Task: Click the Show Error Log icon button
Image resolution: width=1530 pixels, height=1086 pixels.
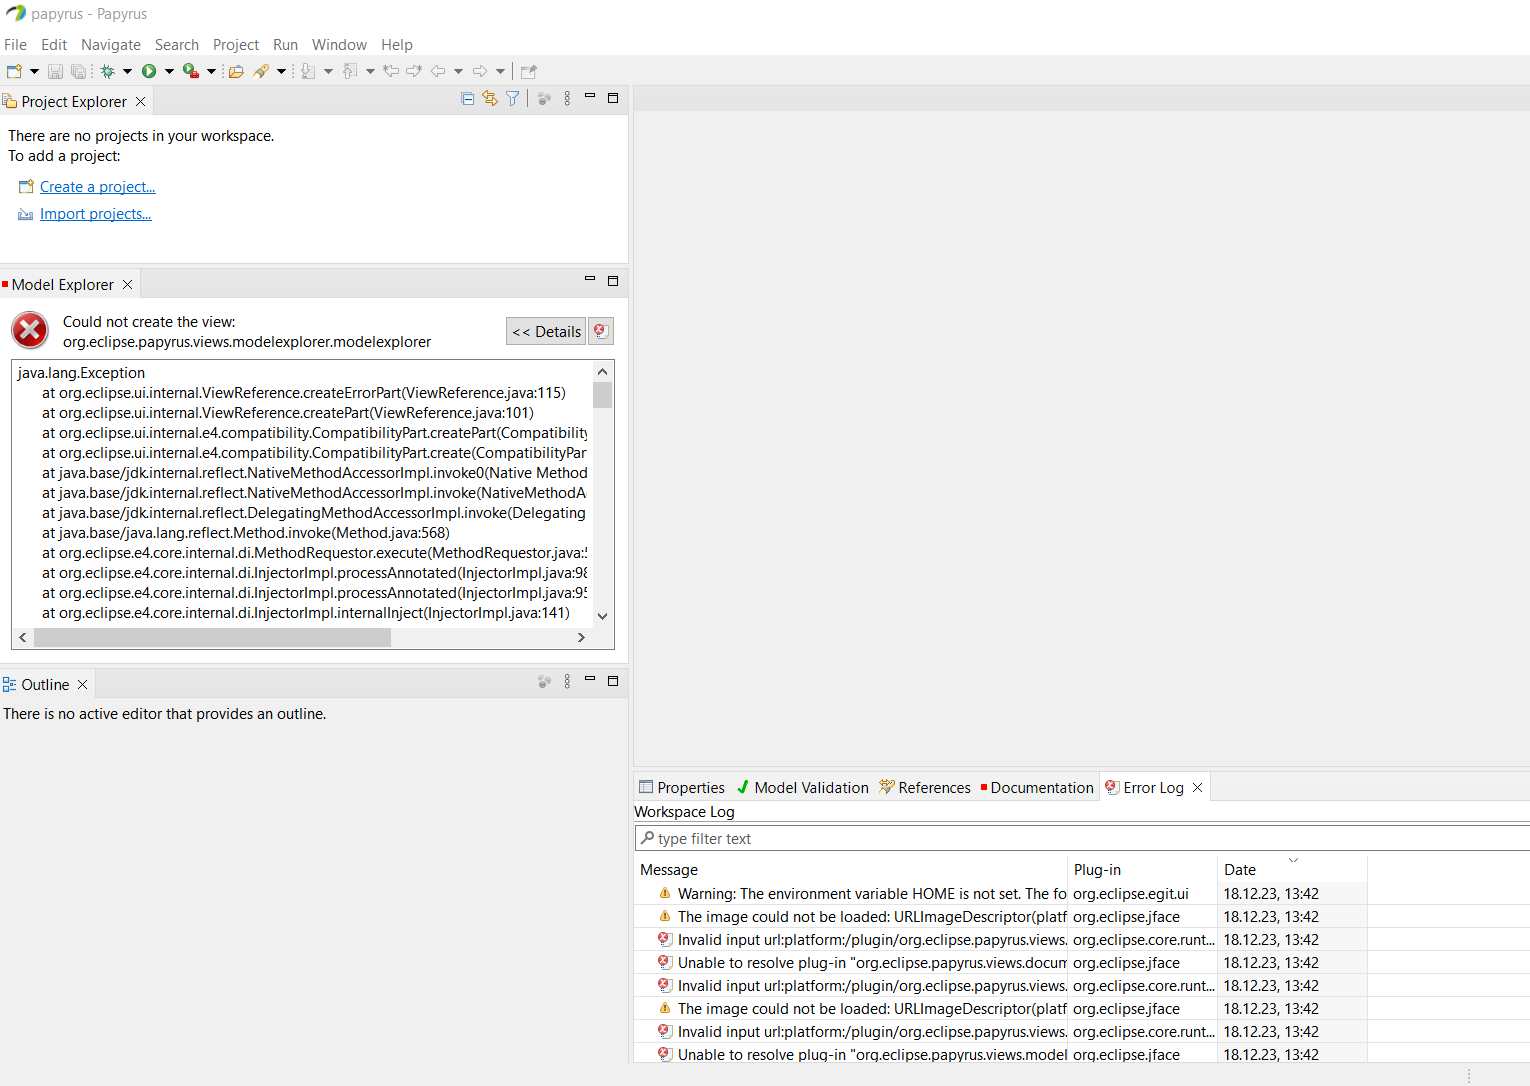Action: click(601, 331)
